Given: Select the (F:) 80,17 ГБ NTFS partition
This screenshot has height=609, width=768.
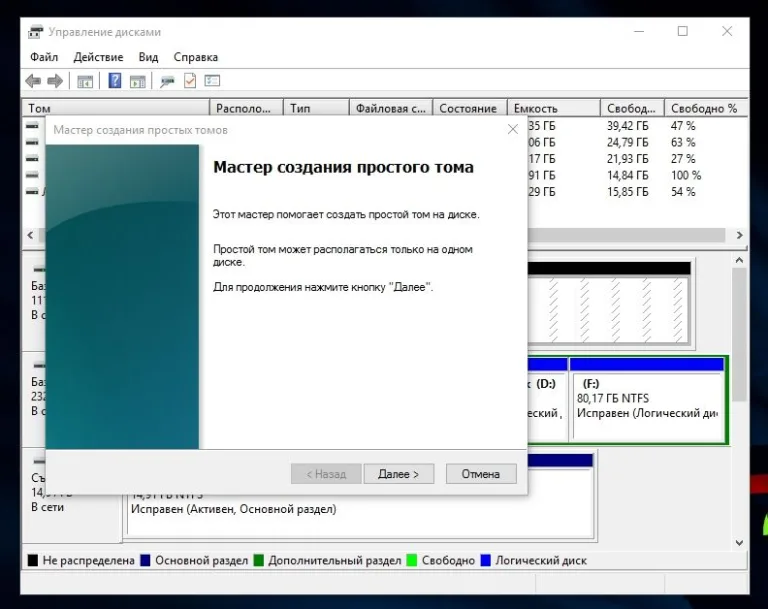Looking at the screenshot, I should 647,400.
